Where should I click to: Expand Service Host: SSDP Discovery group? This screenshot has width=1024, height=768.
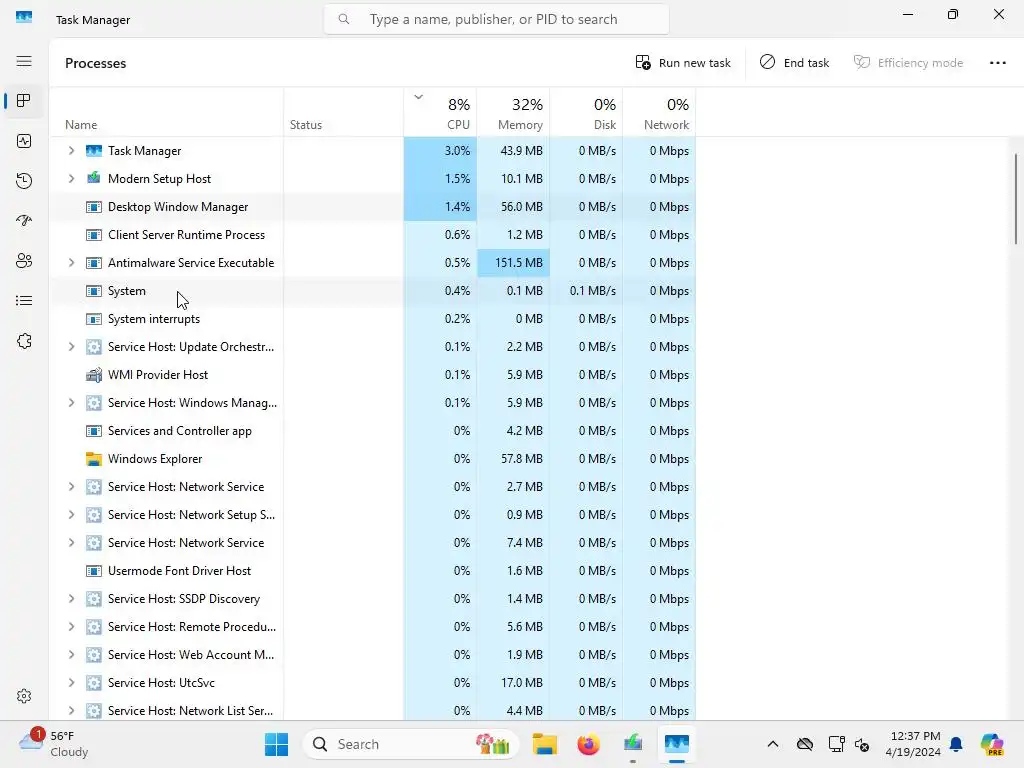point(71,599)
